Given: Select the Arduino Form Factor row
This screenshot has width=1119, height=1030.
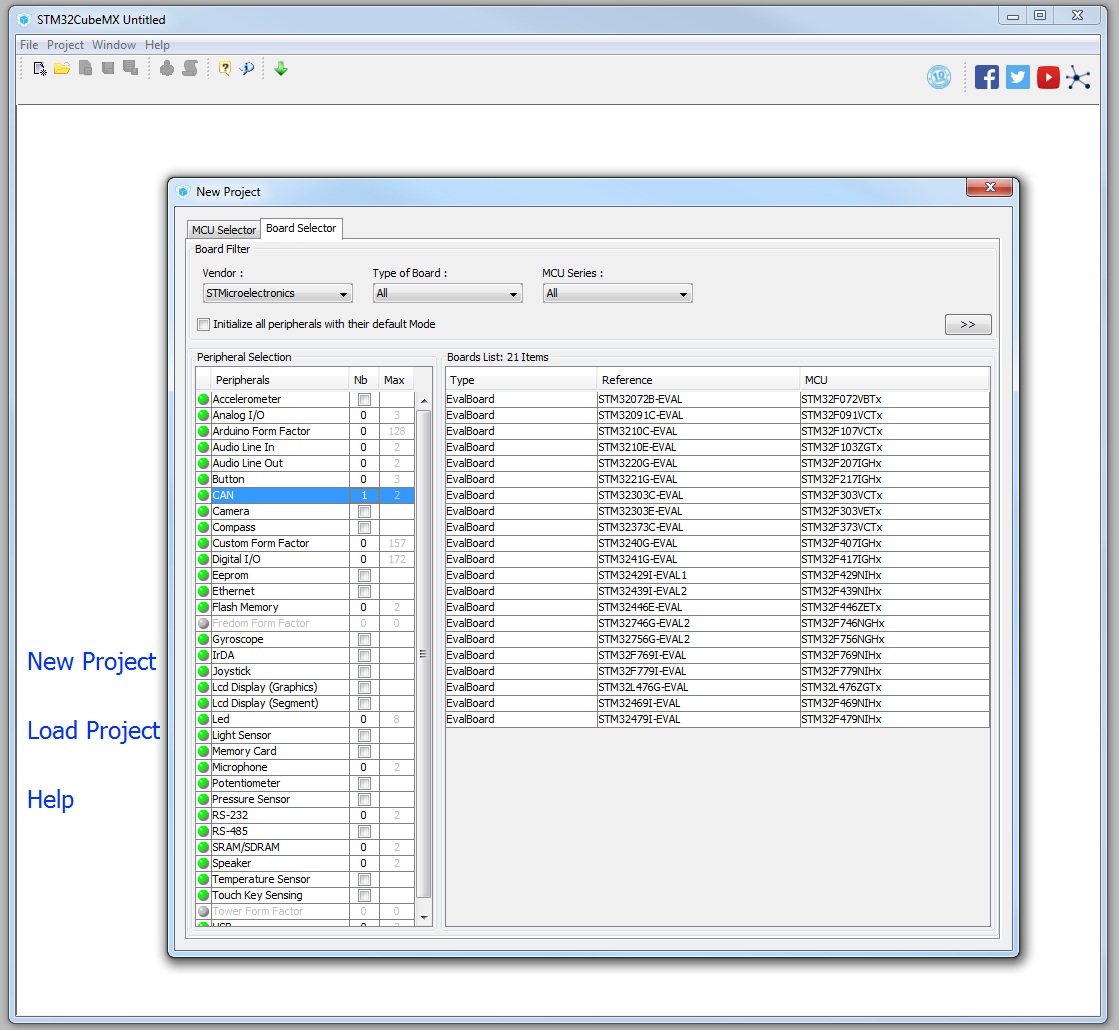Looking at the screenshot, I should click(x=305, y=431).
